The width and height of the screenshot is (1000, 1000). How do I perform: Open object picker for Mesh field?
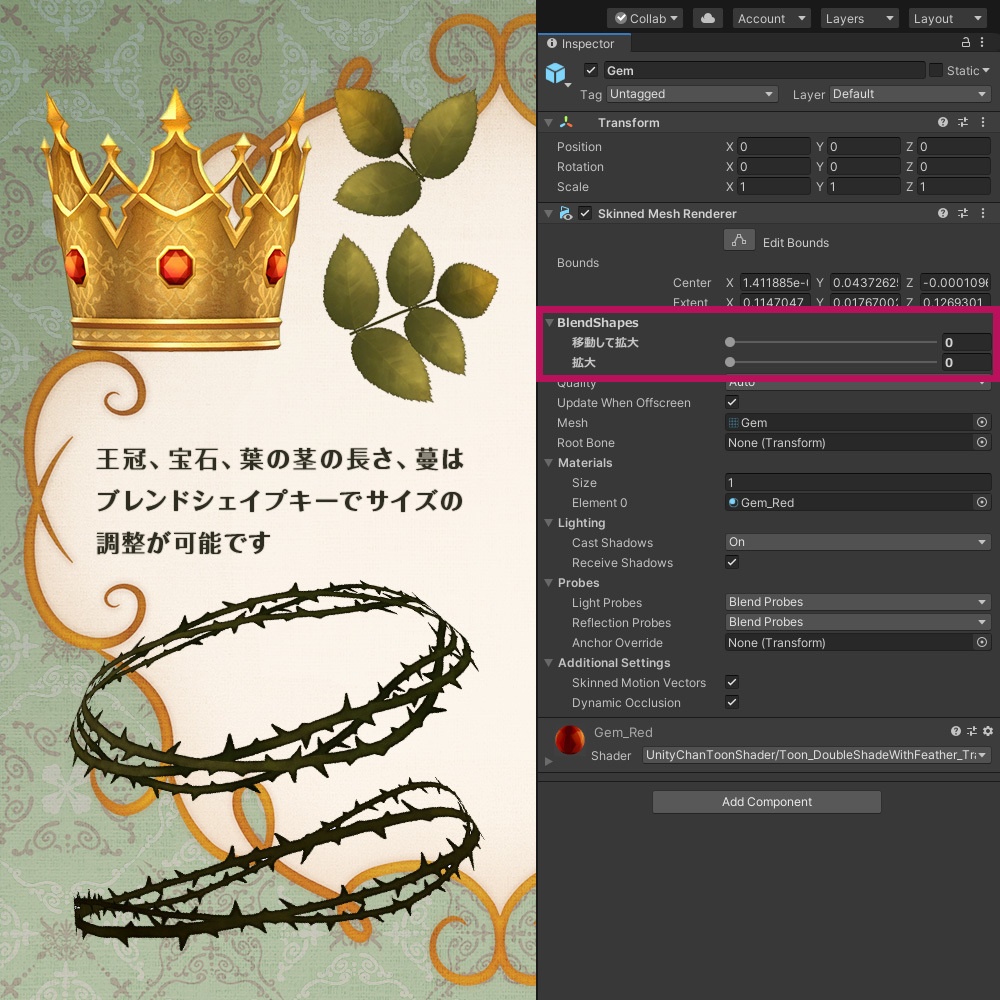(982, 422)
